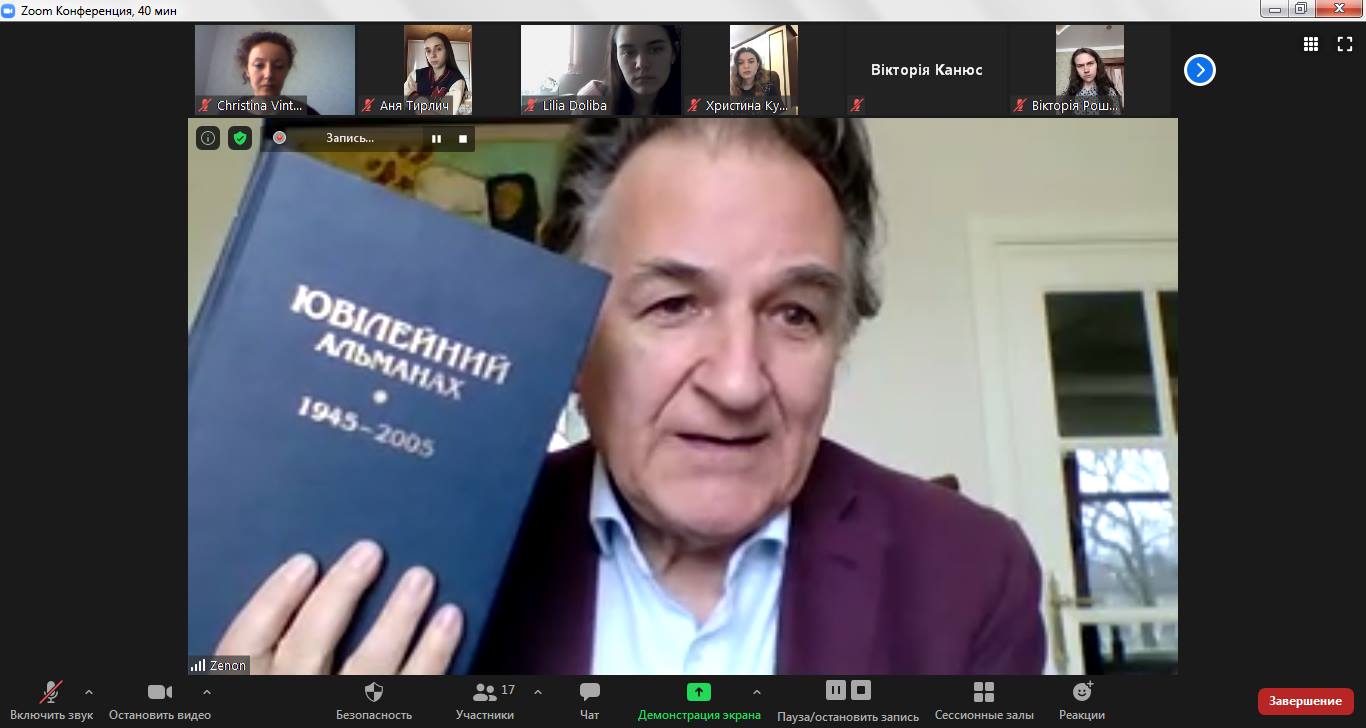This screenshot has width=1366, height=728.
Task: Stop recording in bottom toolbar
Action: (x=861, y=690)
